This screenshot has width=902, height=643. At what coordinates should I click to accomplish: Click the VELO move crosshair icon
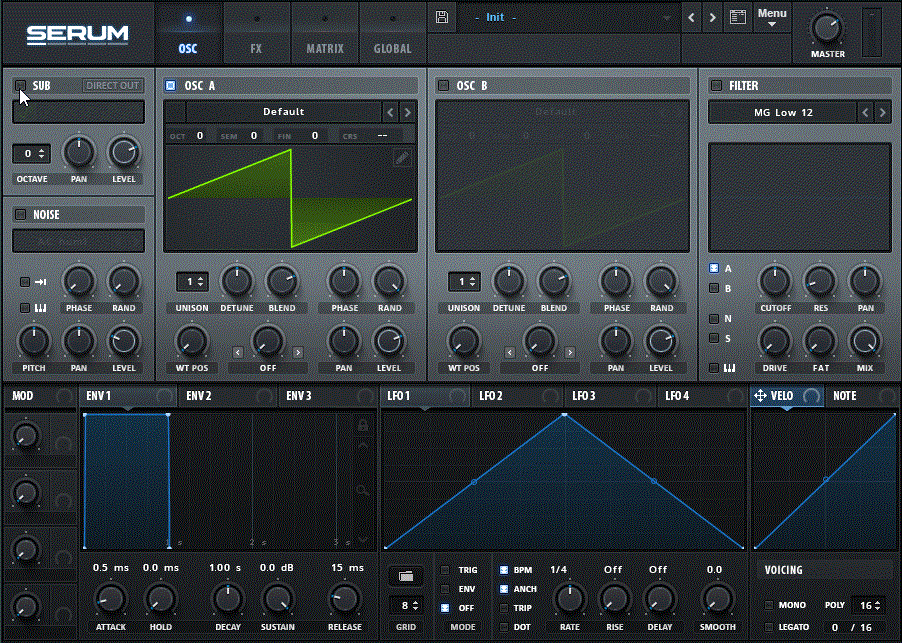pyautogui.click(x=760, y=396)
